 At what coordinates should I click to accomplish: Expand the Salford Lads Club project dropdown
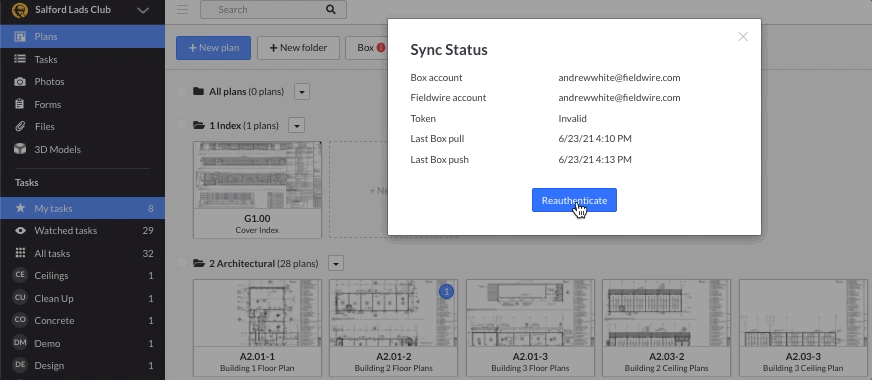coord(143,10)
